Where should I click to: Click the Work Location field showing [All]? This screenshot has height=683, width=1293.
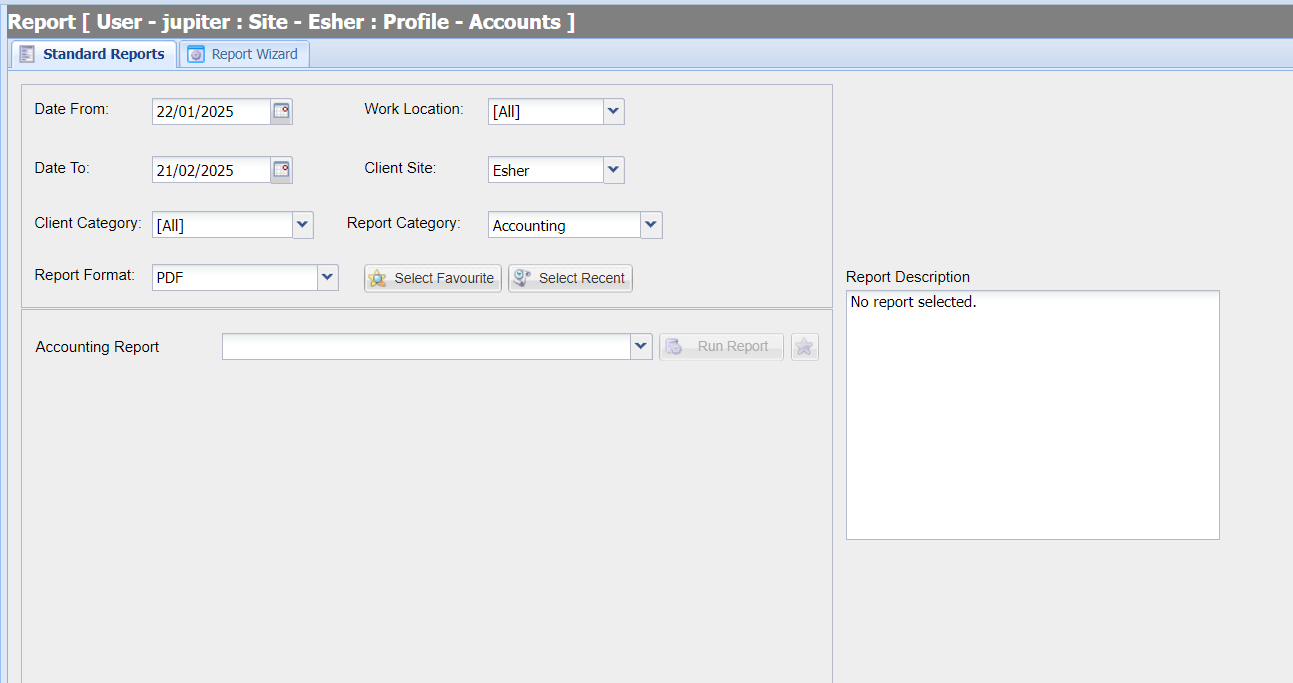click(x=546, y=111)
